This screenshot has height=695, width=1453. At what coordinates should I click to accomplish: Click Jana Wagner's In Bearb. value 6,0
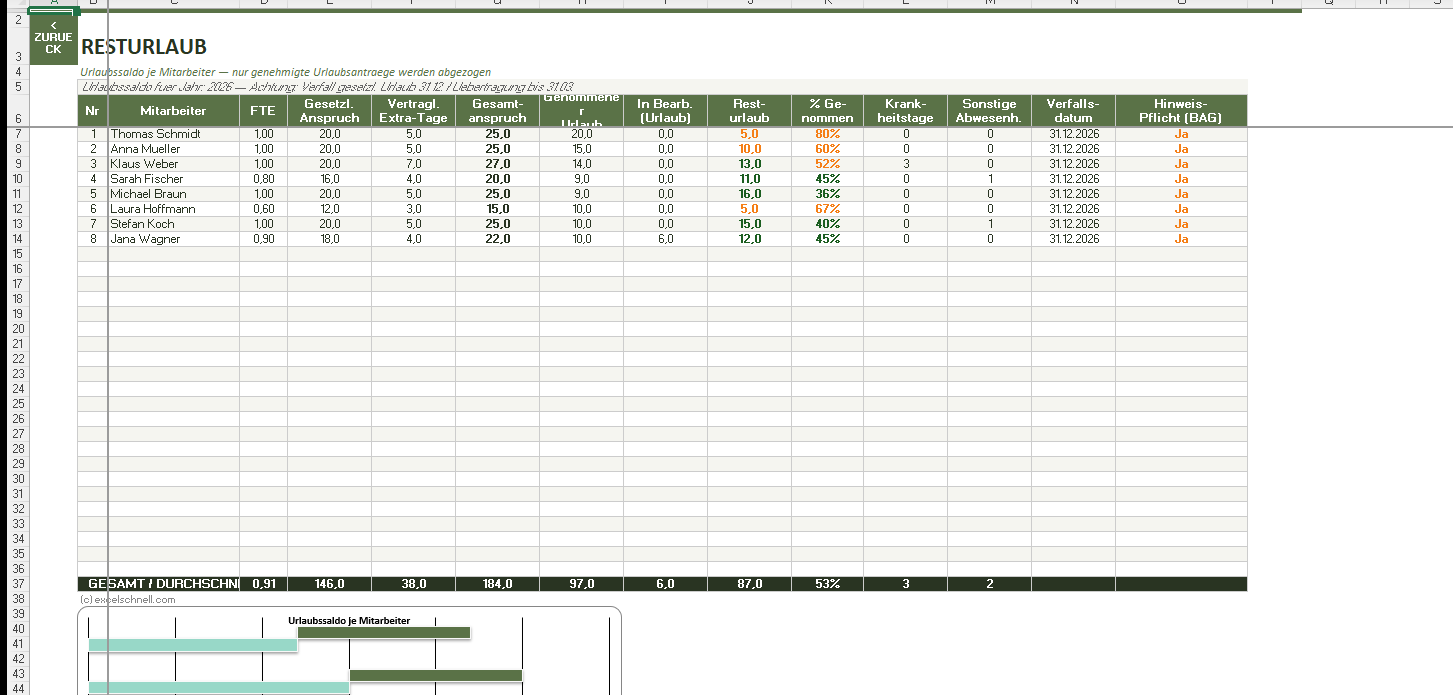pyautogui.click(x=665, y=239)
